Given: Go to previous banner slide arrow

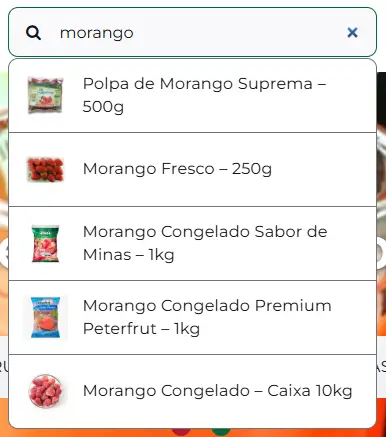Looking at the screenshot, I should [x=4, y=253].
